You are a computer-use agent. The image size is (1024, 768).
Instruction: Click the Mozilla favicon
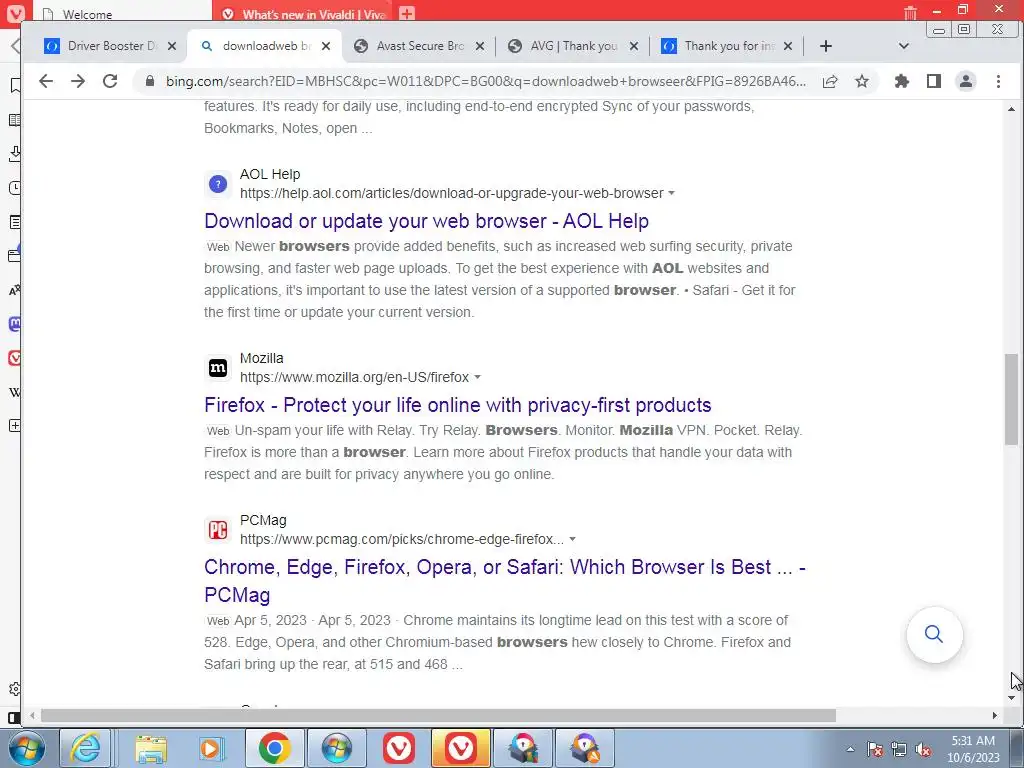(x=218, y=368)
